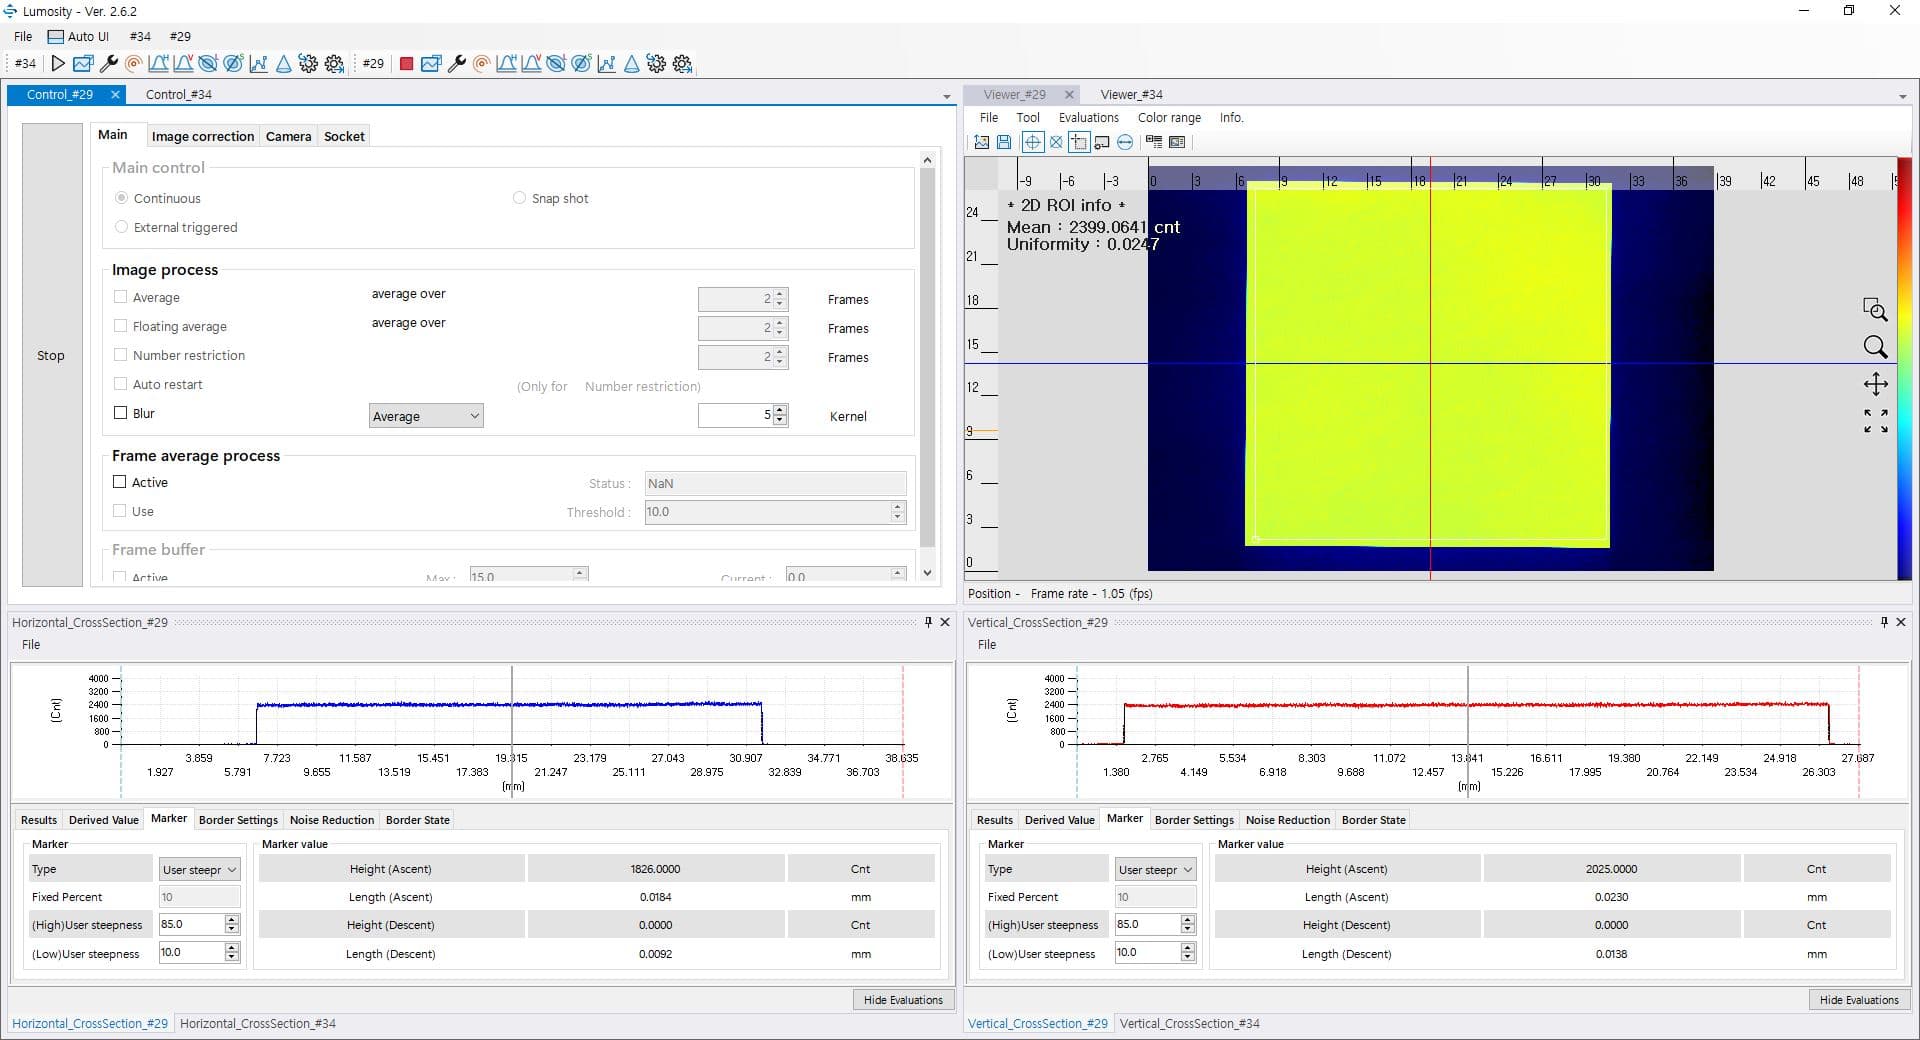1920x1040 pixels.
Task: Adjust vertical (Low)User steepness stepper
Action: tap(1188, 953)
